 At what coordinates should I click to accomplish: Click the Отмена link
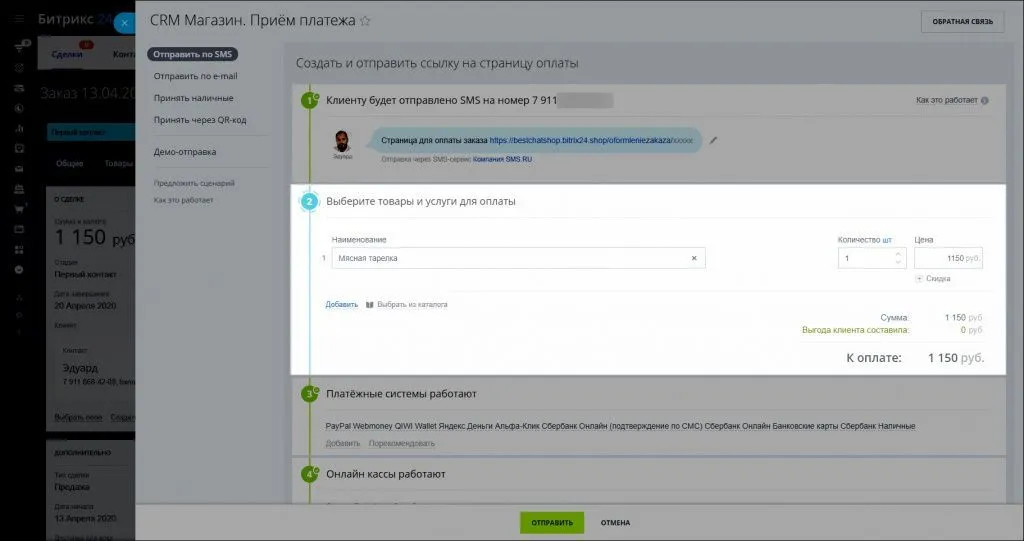point(615,523)
